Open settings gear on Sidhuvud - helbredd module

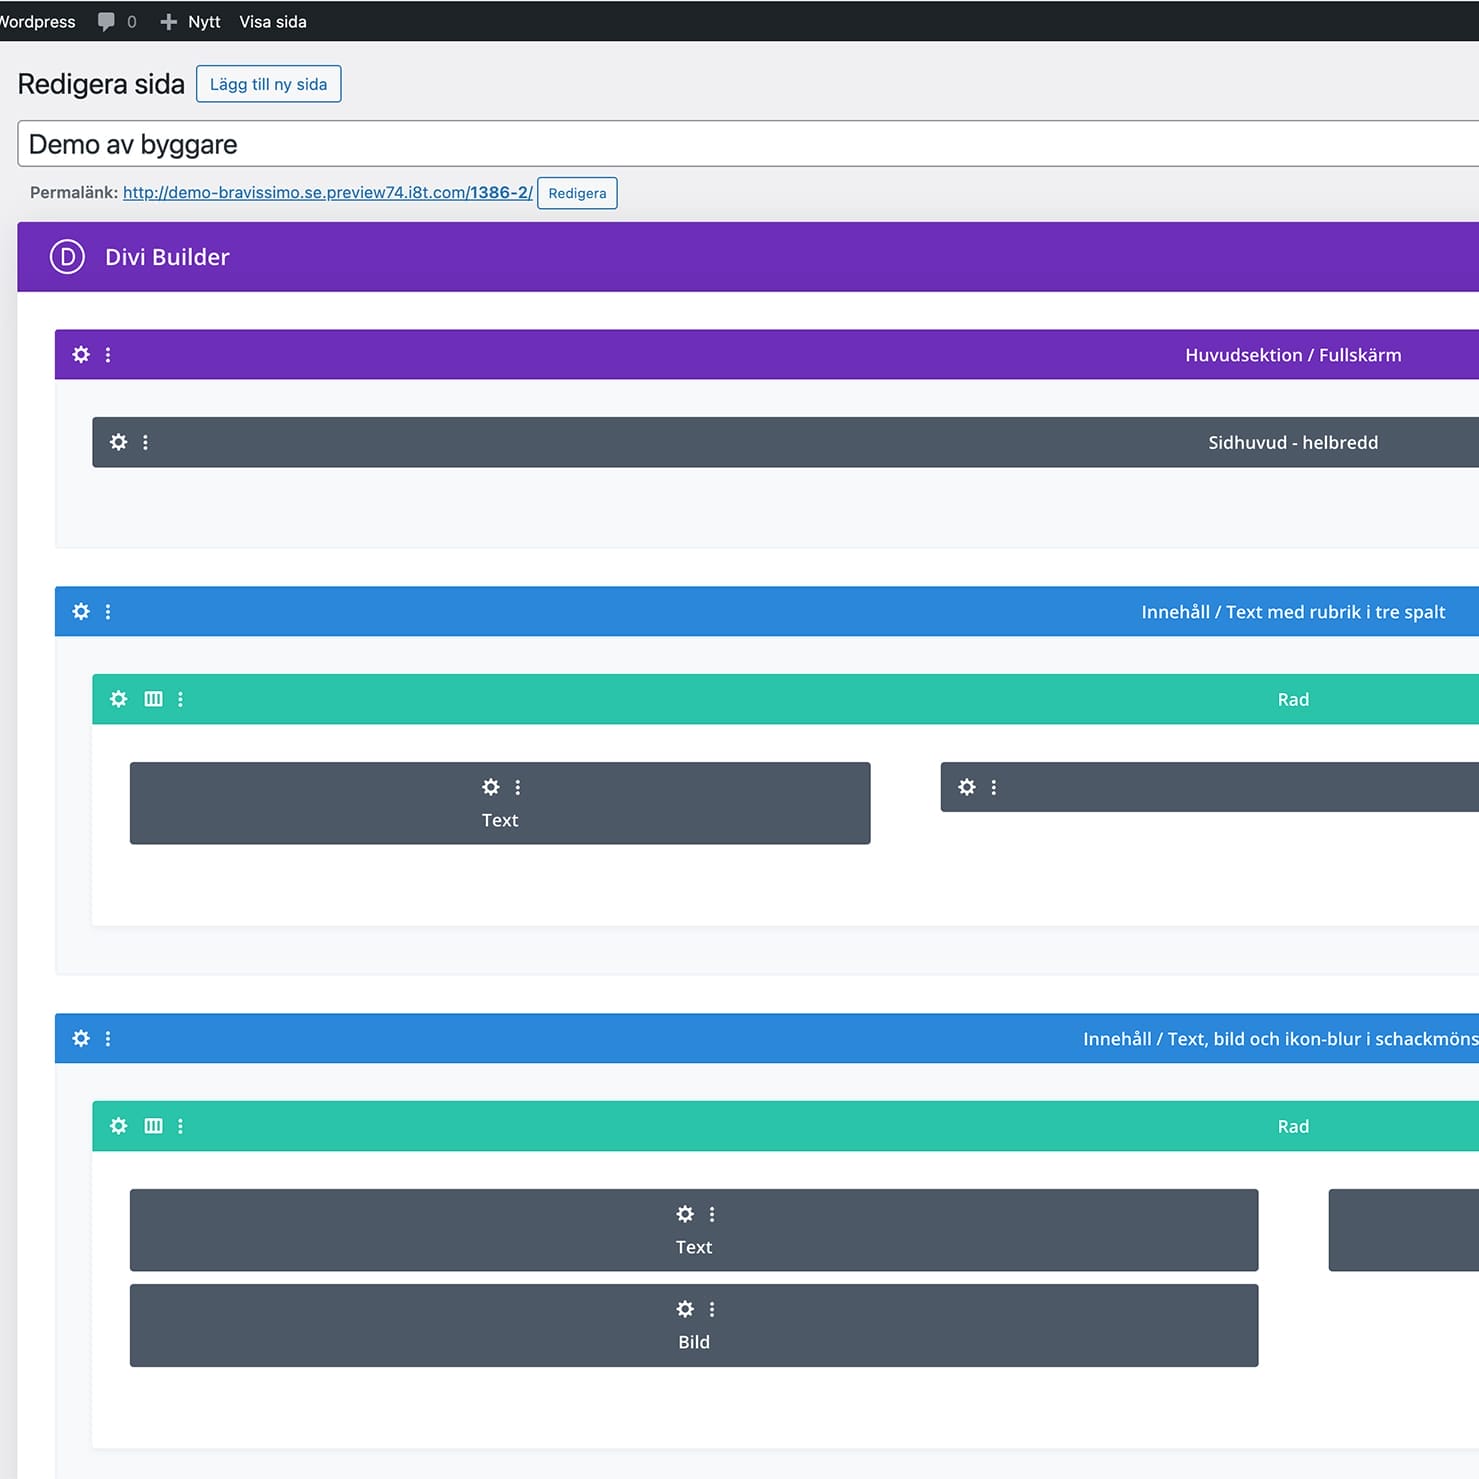tap(119, 442)
